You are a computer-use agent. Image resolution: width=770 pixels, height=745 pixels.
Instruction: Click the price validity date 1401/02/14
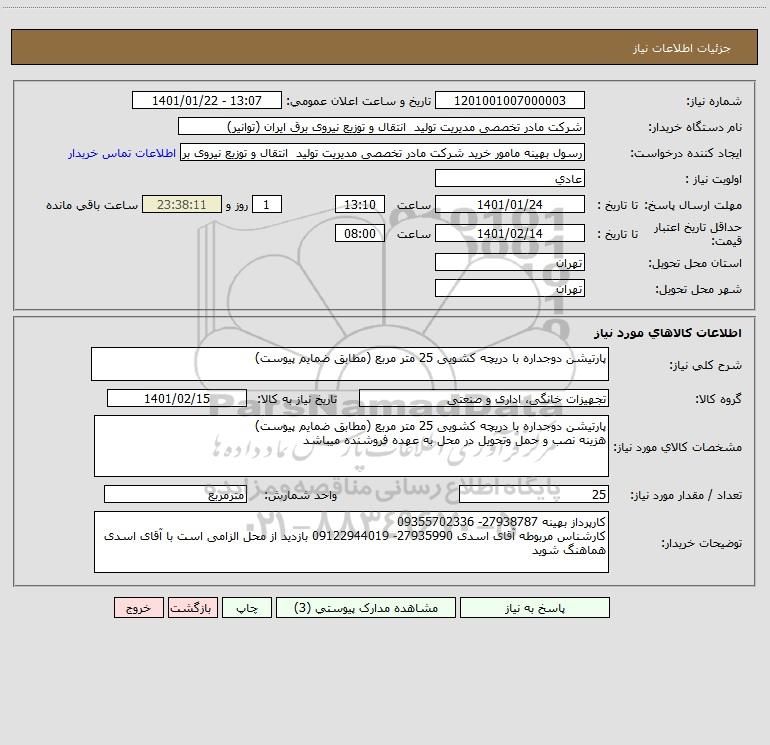click(510, 233)
